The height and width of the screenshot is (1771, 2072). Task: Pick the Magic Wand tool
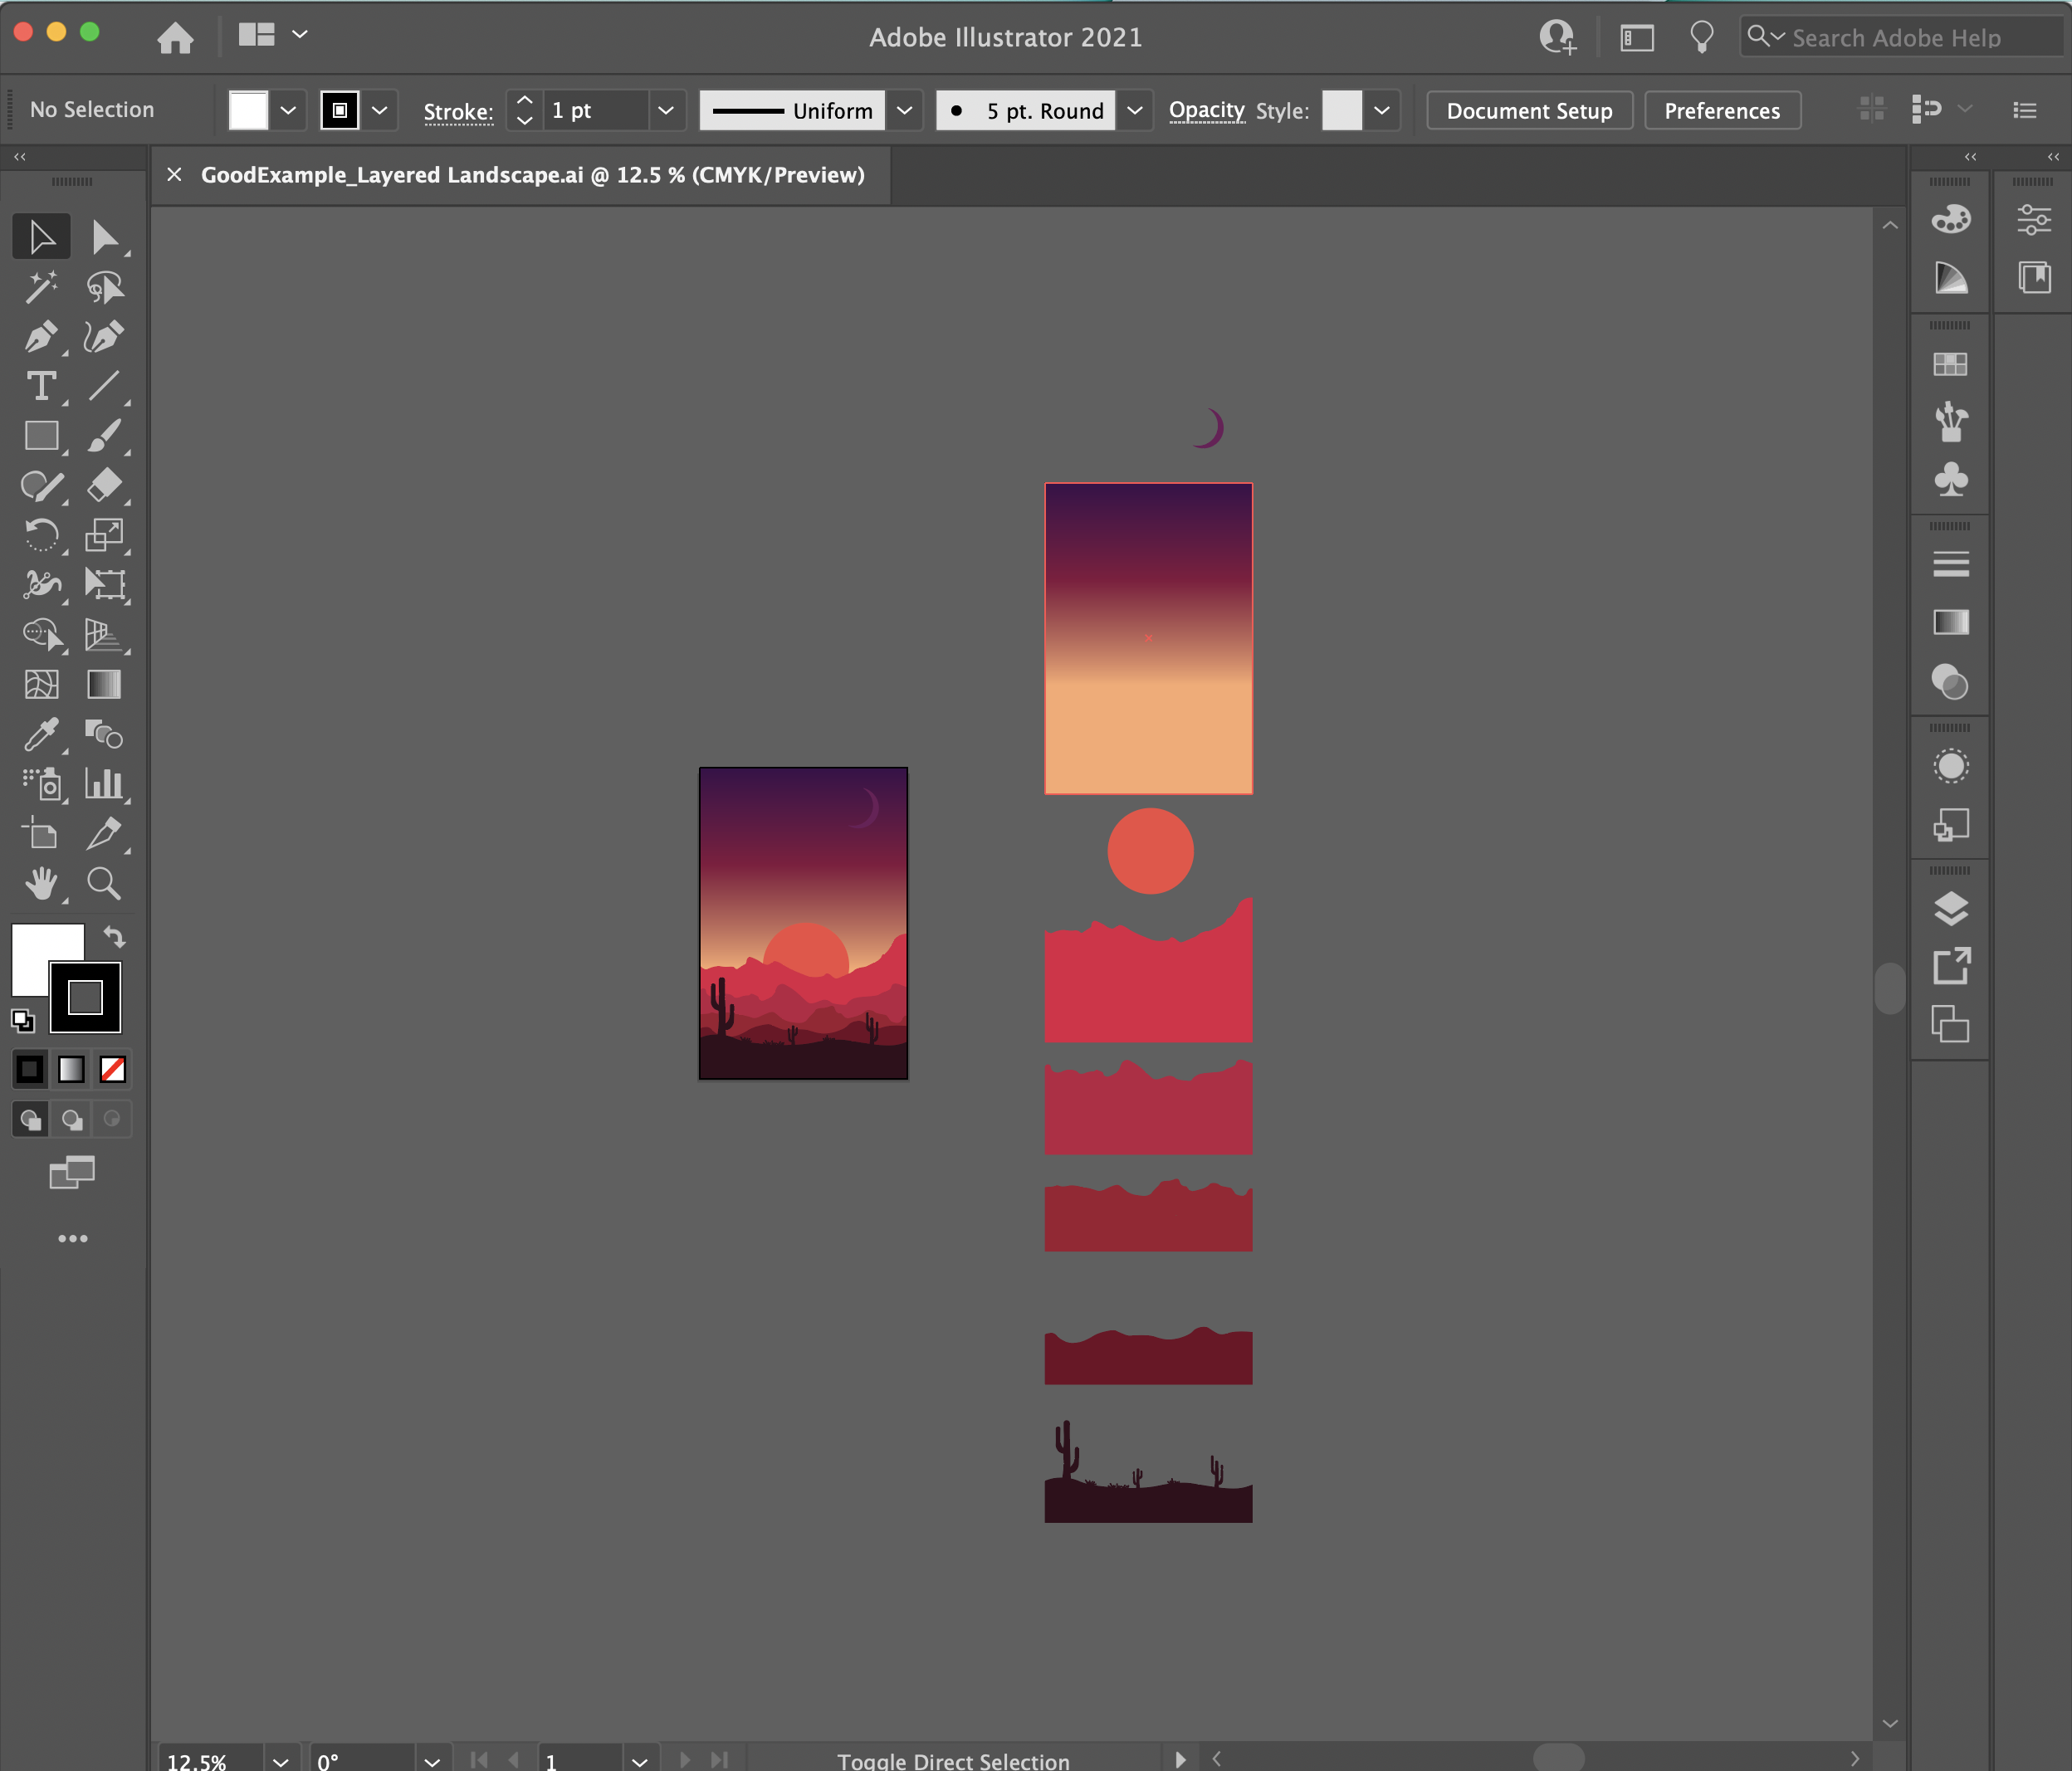(x=40, y=288)
